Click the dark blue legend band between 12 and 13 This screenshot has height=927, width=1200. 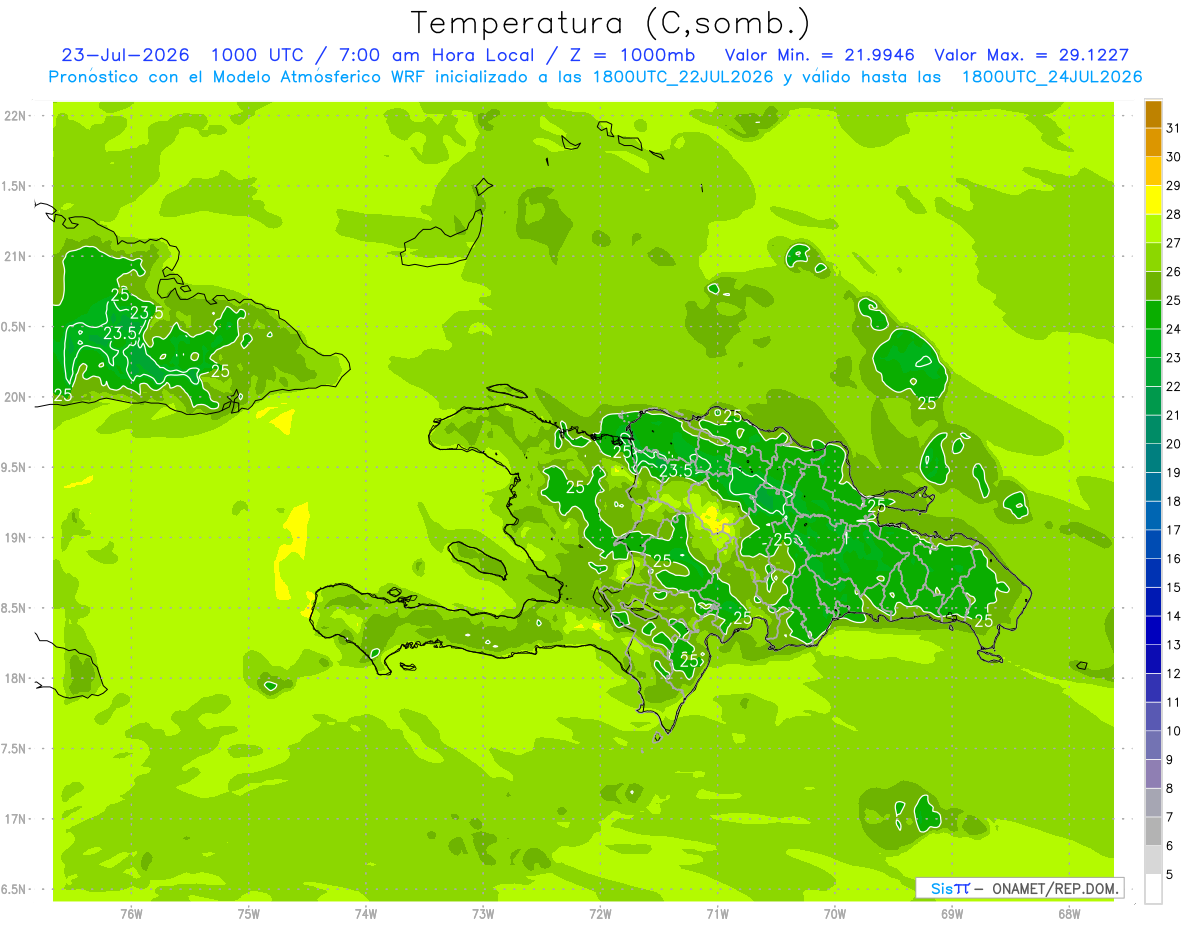point(1153,659)
